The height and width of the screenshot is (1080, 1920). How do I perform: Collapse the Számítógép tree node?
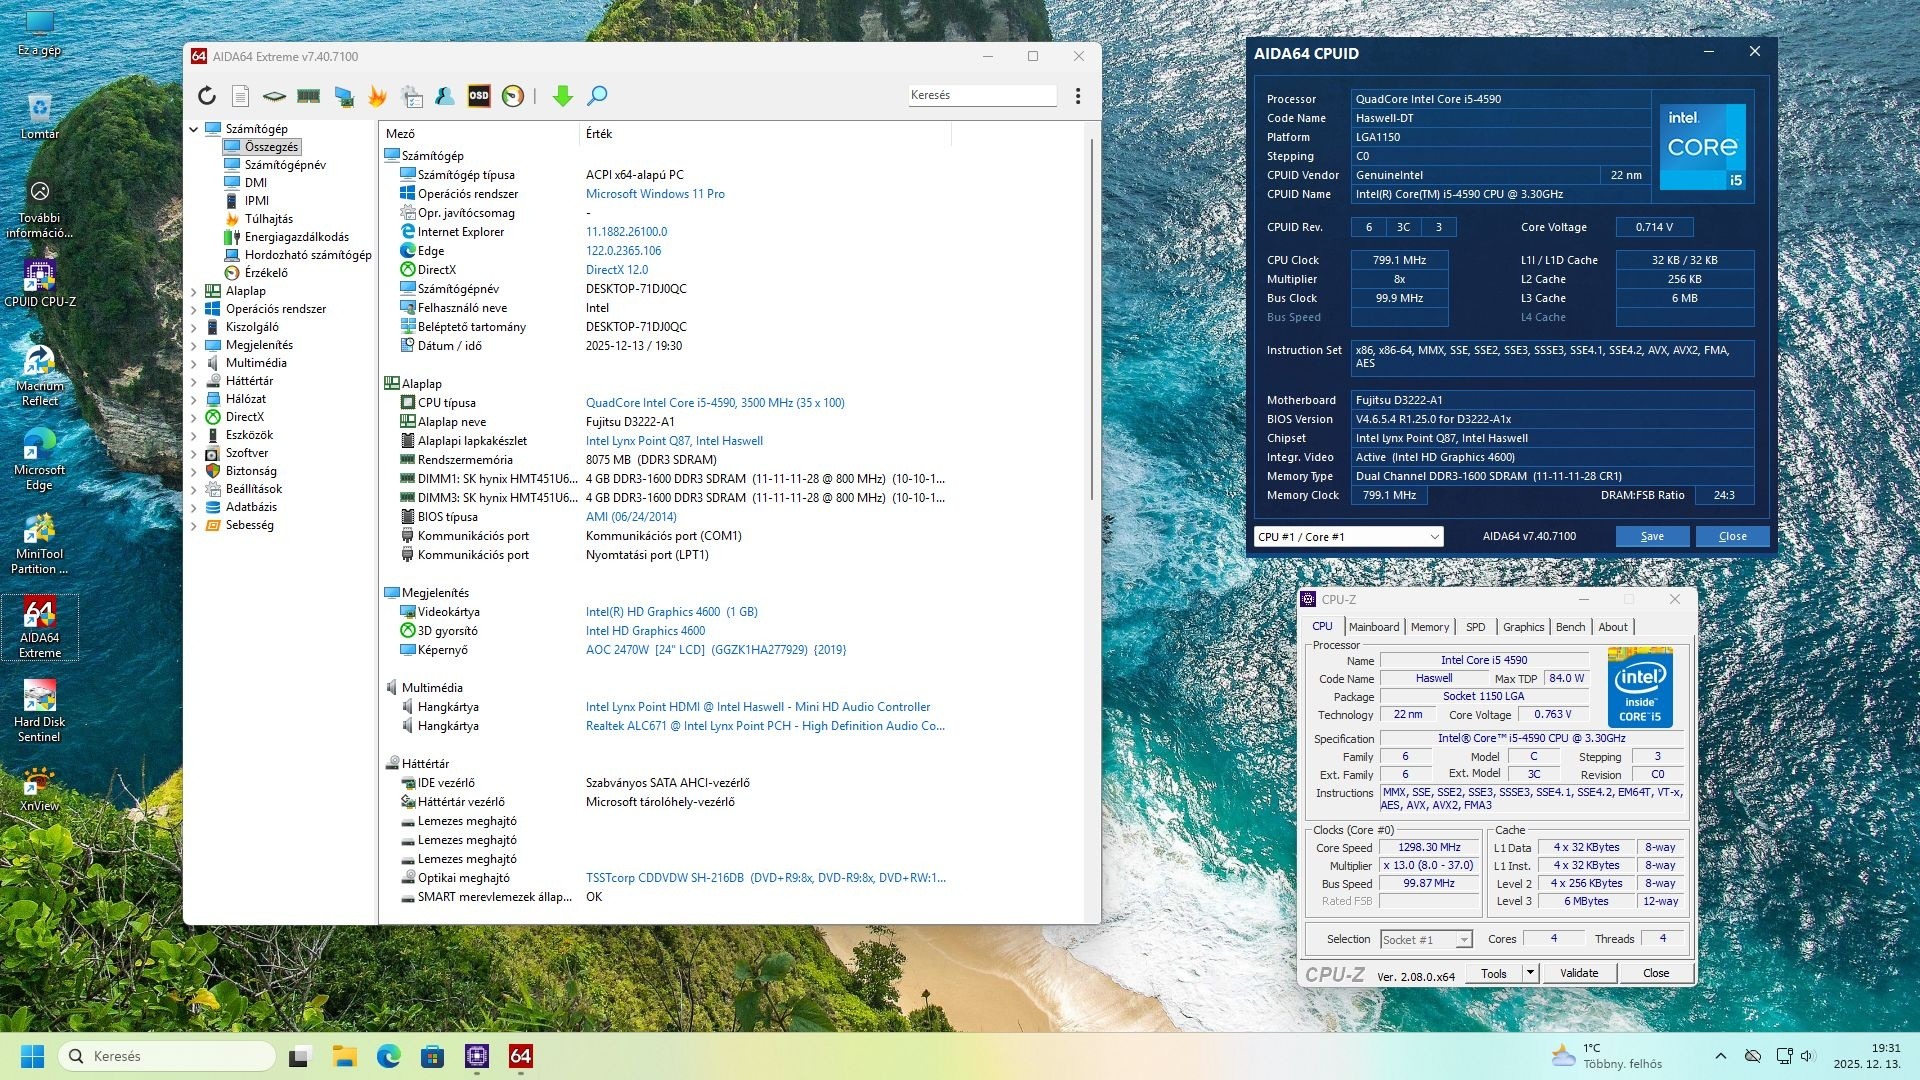194,129
